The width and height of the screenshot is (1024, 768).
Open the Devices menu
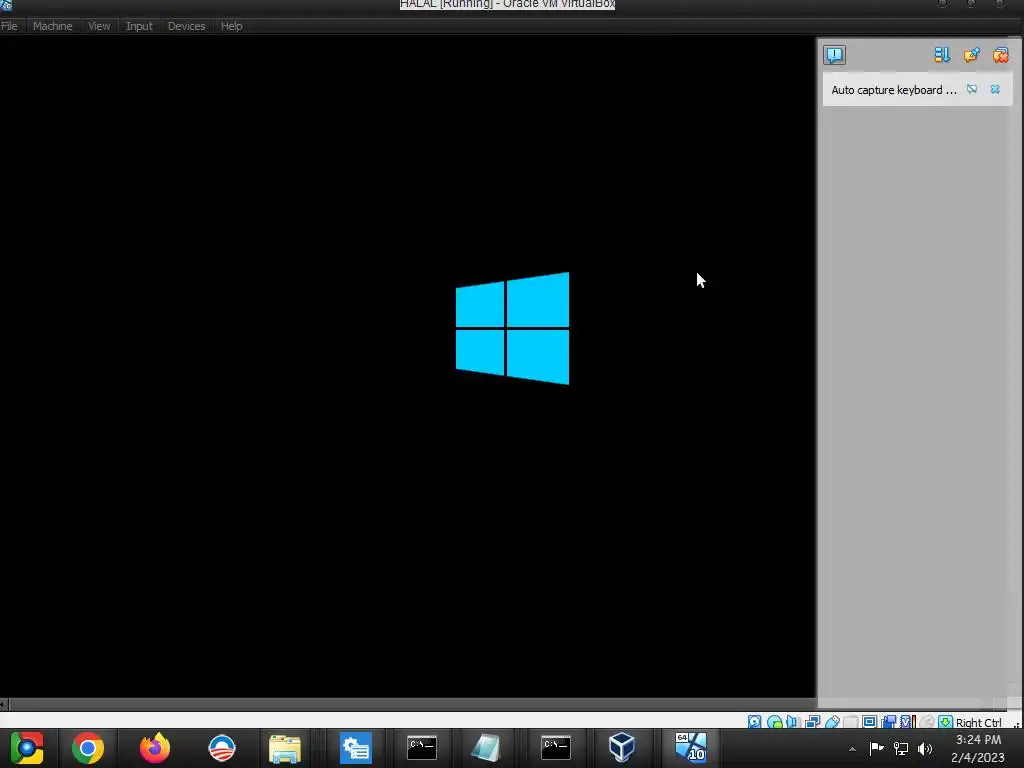pos(186,26)
